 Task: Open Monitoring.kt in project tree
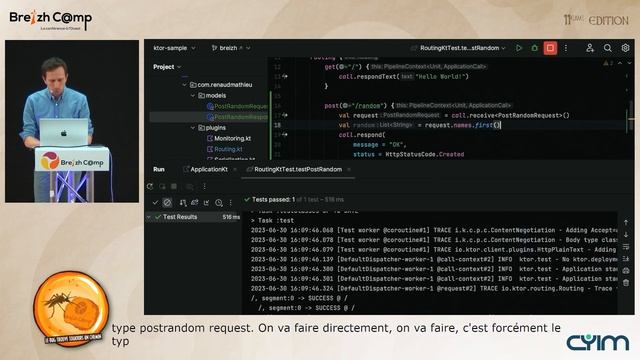pyautogui.click(x=229, y=138)
